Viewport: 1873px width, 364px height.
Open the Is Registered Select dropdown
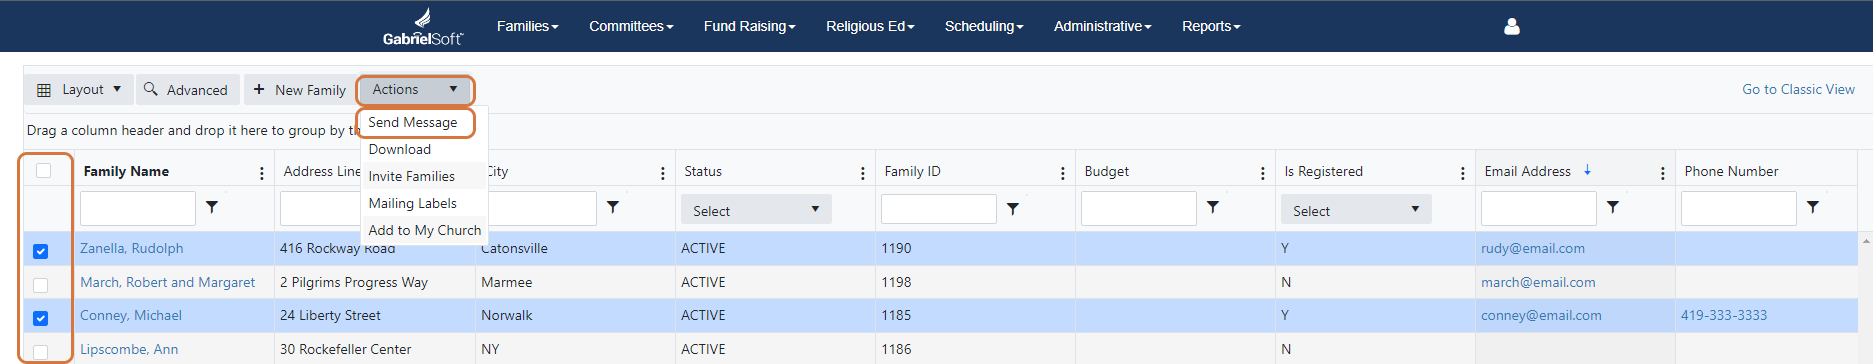[x=1356, y=210]
